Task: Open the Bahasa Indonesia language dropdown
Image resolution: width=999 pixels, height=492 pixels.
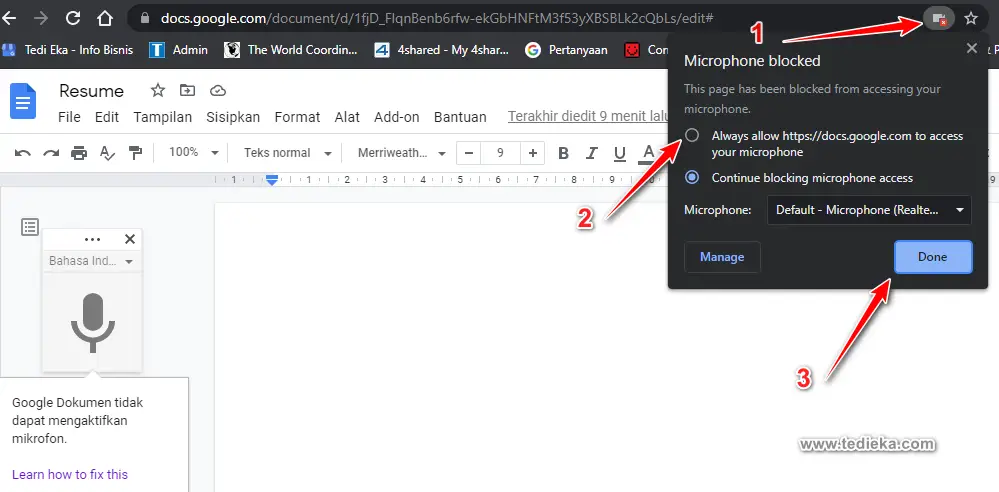Action: tap(91, 261)
